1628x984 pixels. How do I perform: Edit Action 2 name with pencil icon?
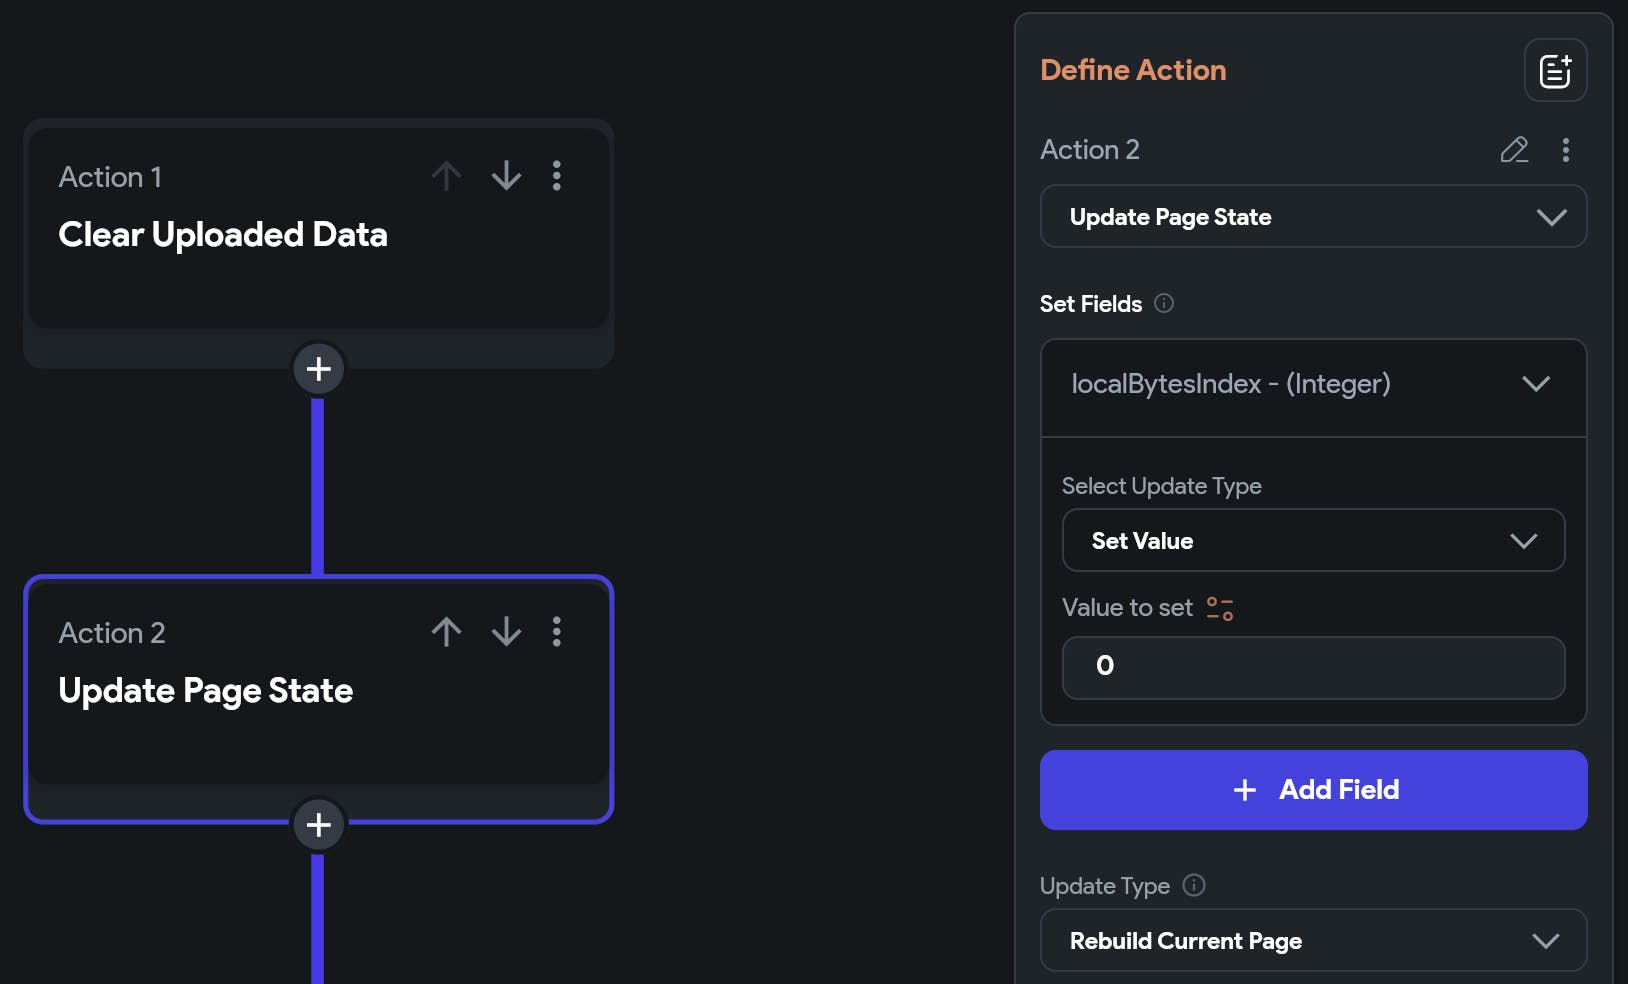point(1514,150)
